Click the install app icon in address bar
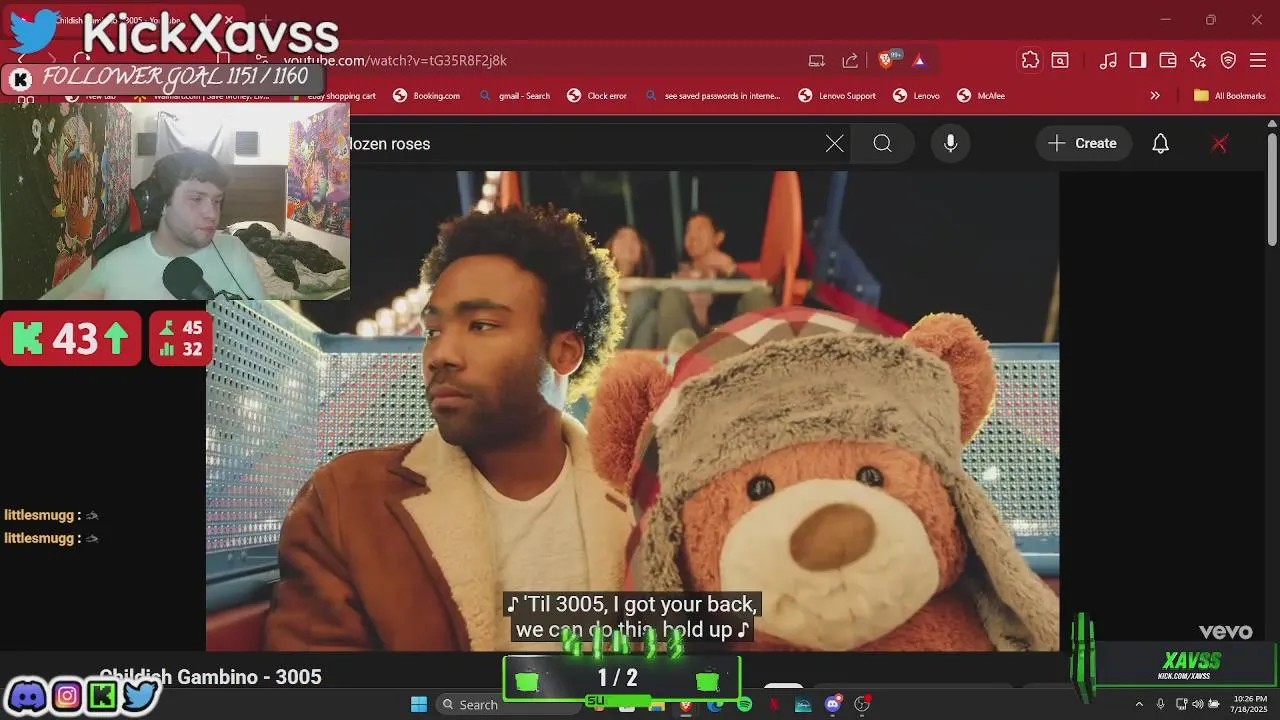The width and height of the screenshot is (1280, 720). tap(817, 61)
